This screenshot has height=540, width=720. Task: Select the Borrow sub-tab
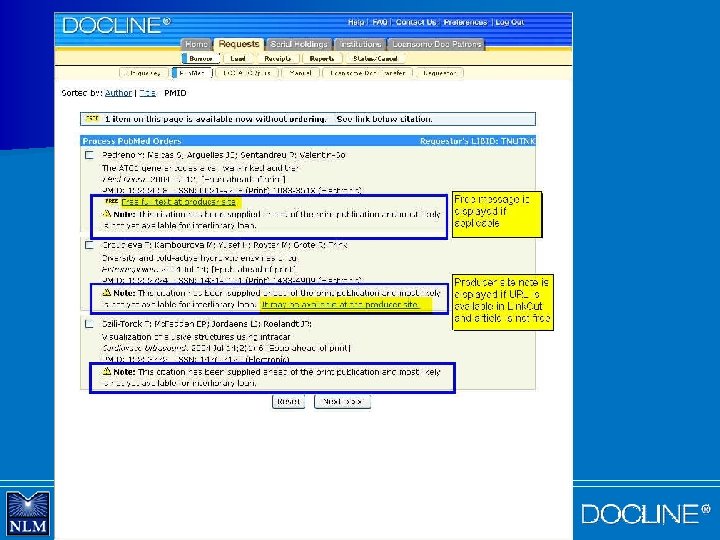coord(200,58)
